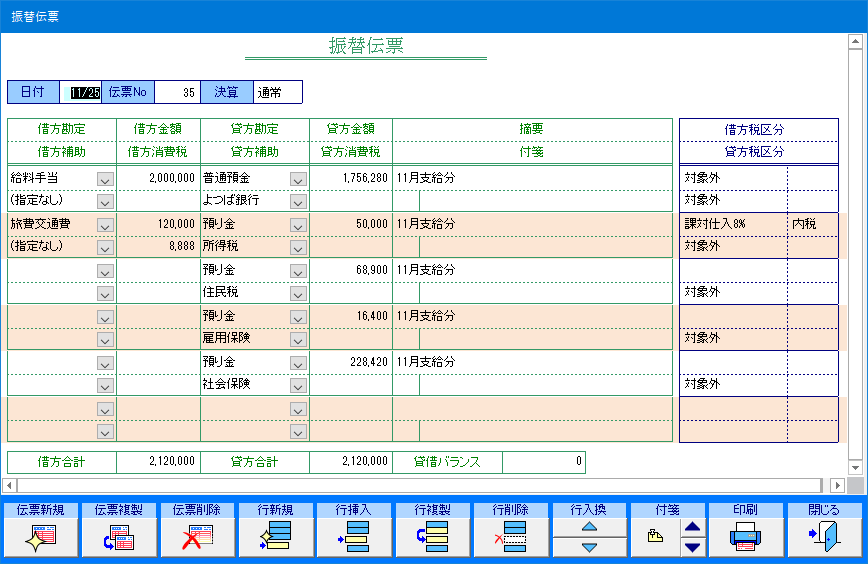Open dropdown for 旅費交通費 debit account

coord(105,225)
